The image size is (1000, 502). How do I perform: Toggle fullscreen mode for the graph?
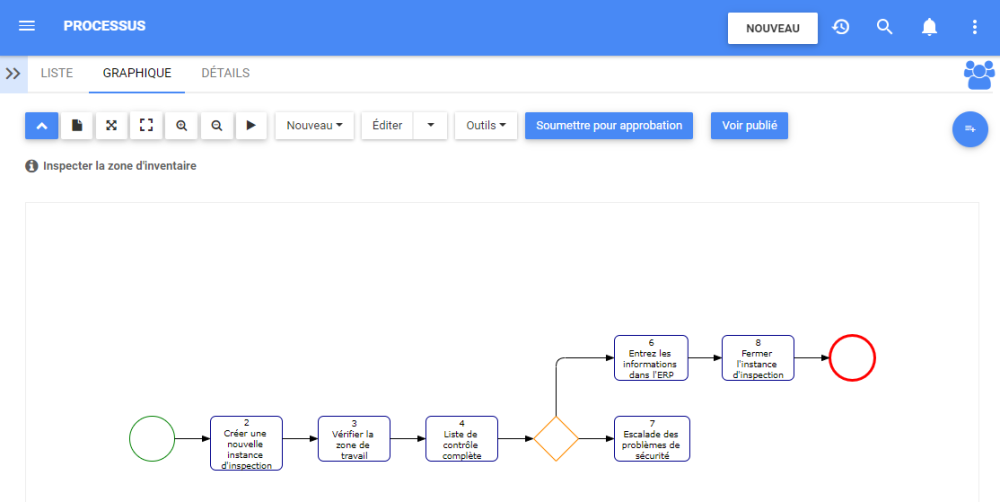(146, 126)
